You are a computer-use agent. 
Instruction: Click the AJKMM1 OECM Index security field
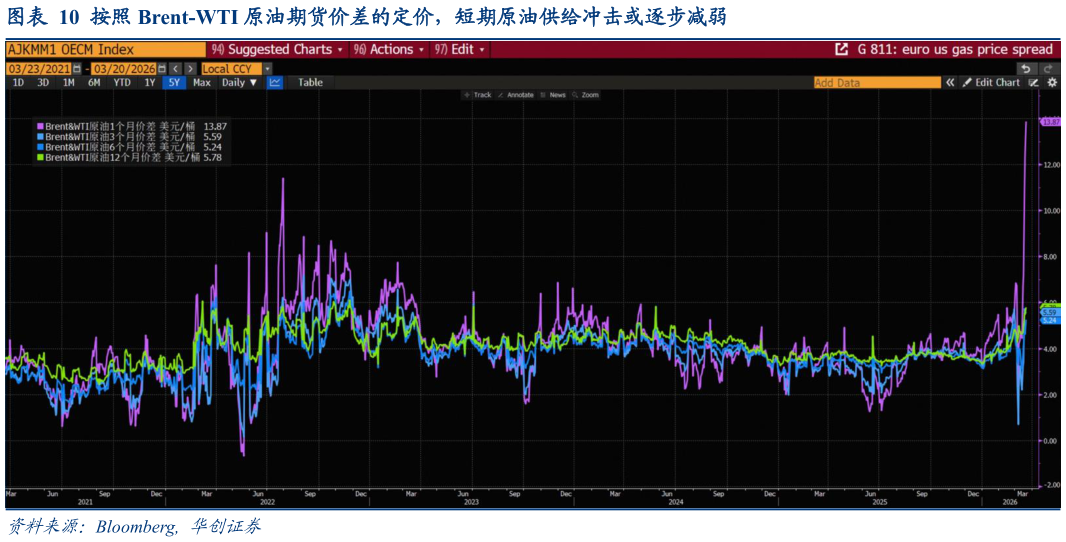pos(105,50)
